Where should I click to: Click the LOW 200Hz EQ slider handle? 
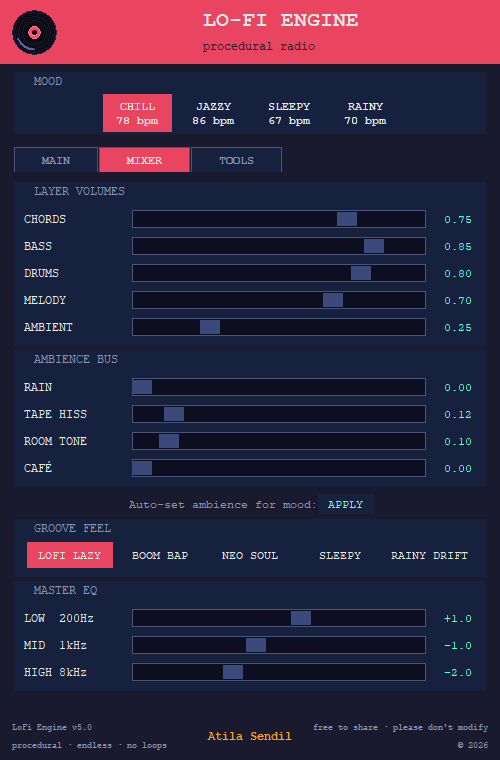click(301, 618)
